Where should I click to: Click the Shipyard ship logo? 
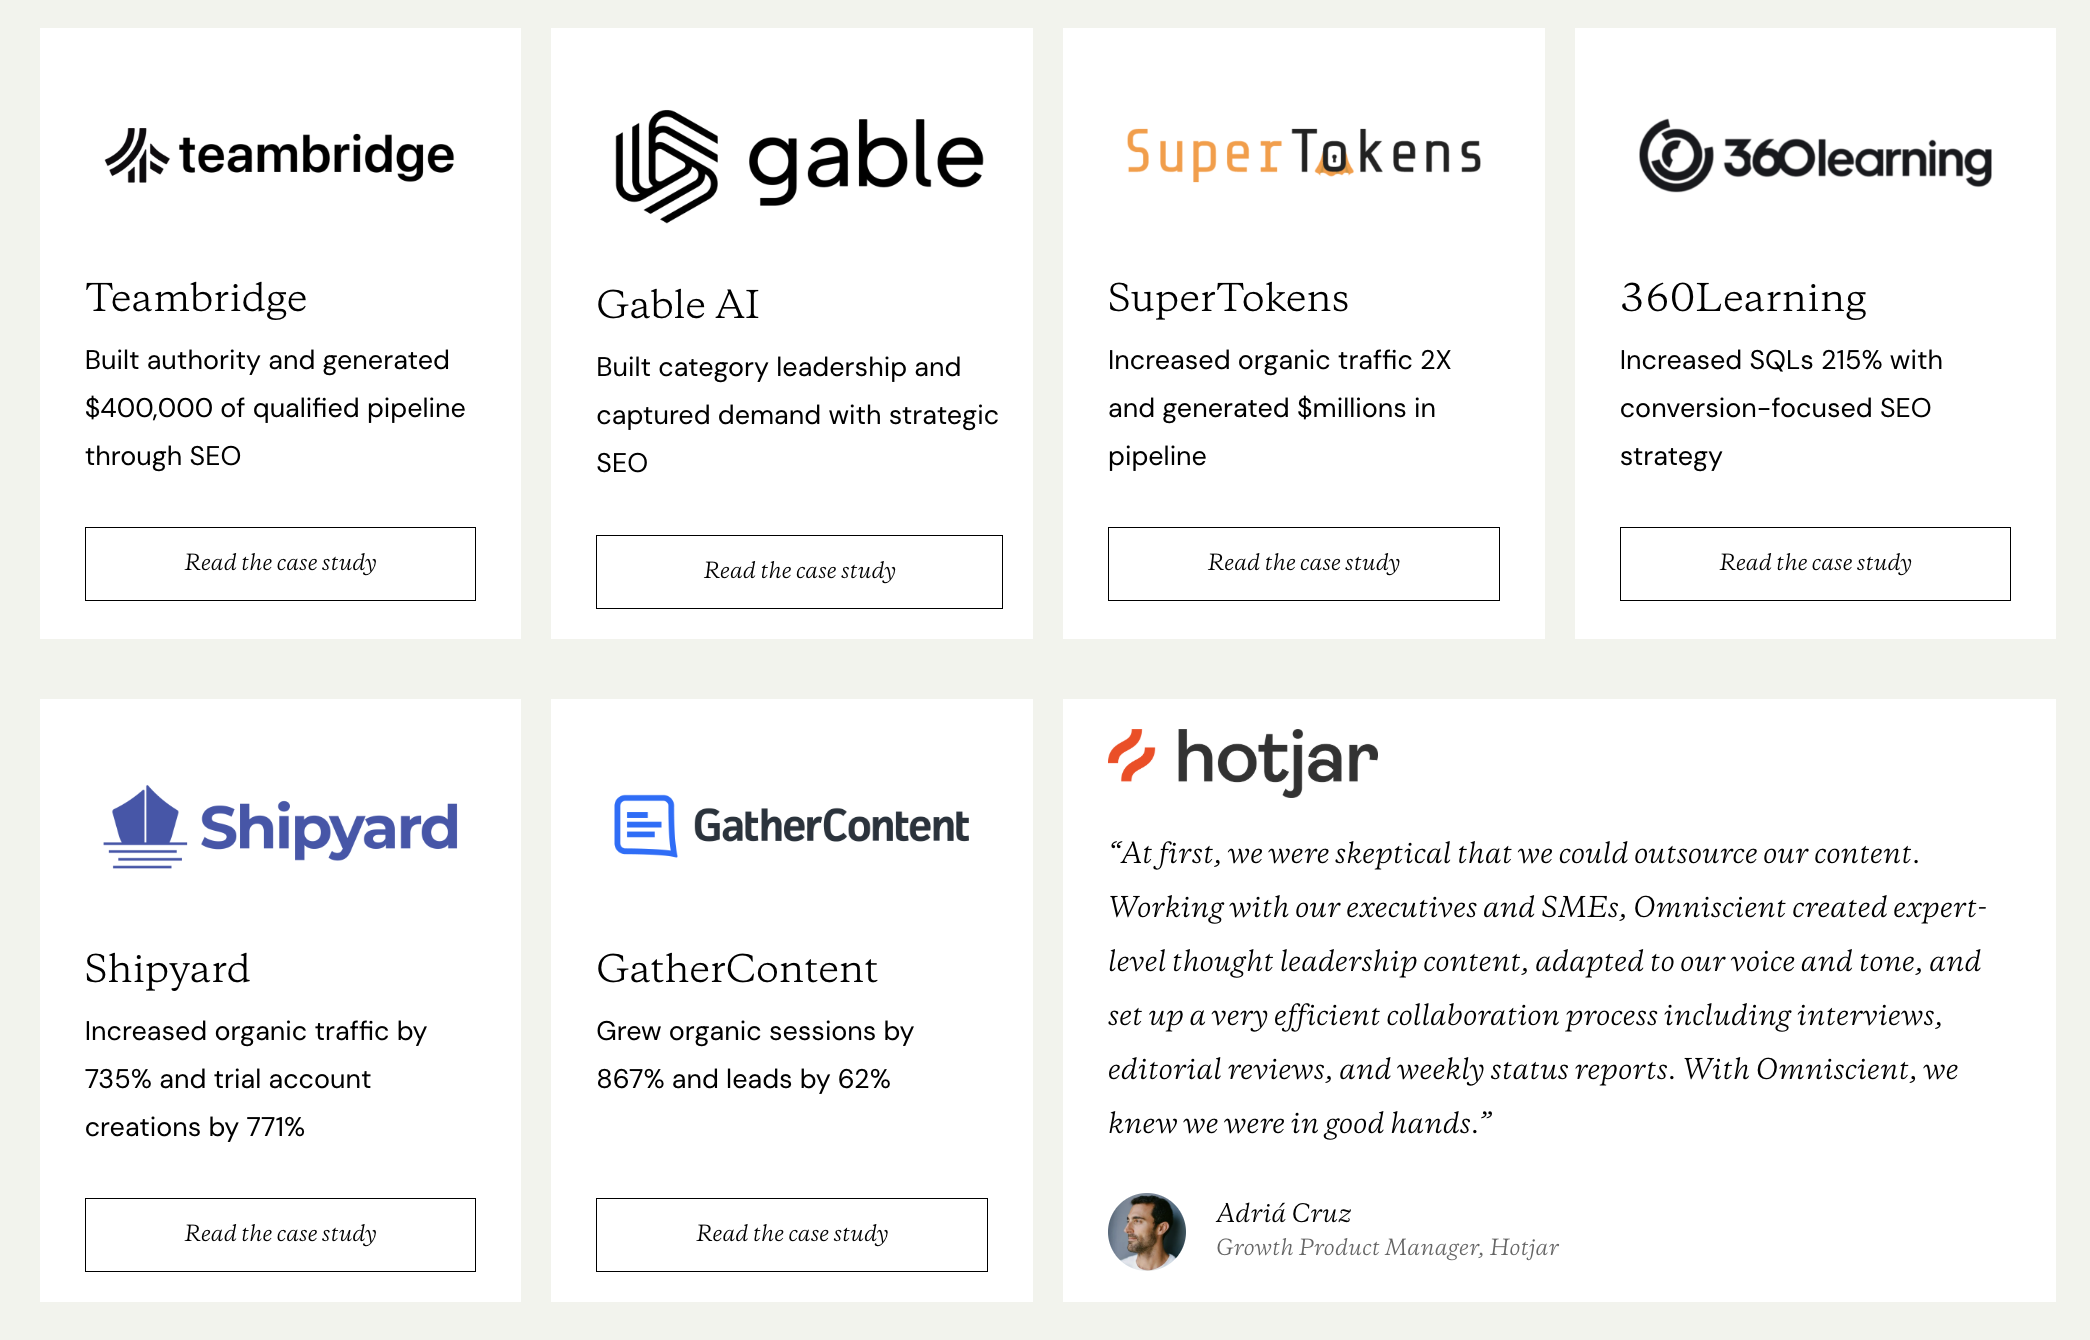146,826
